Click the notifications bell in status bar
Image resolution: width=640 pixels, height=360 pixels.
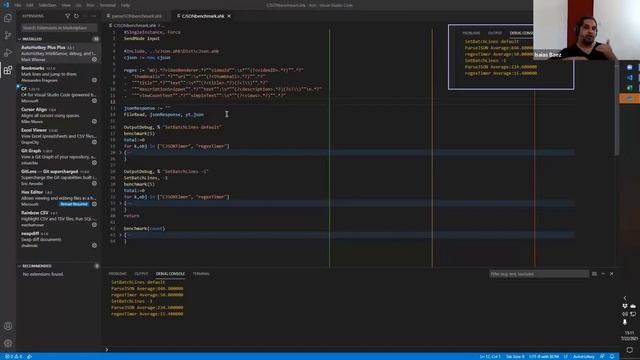pyautogui.click(x=612, y=356)
